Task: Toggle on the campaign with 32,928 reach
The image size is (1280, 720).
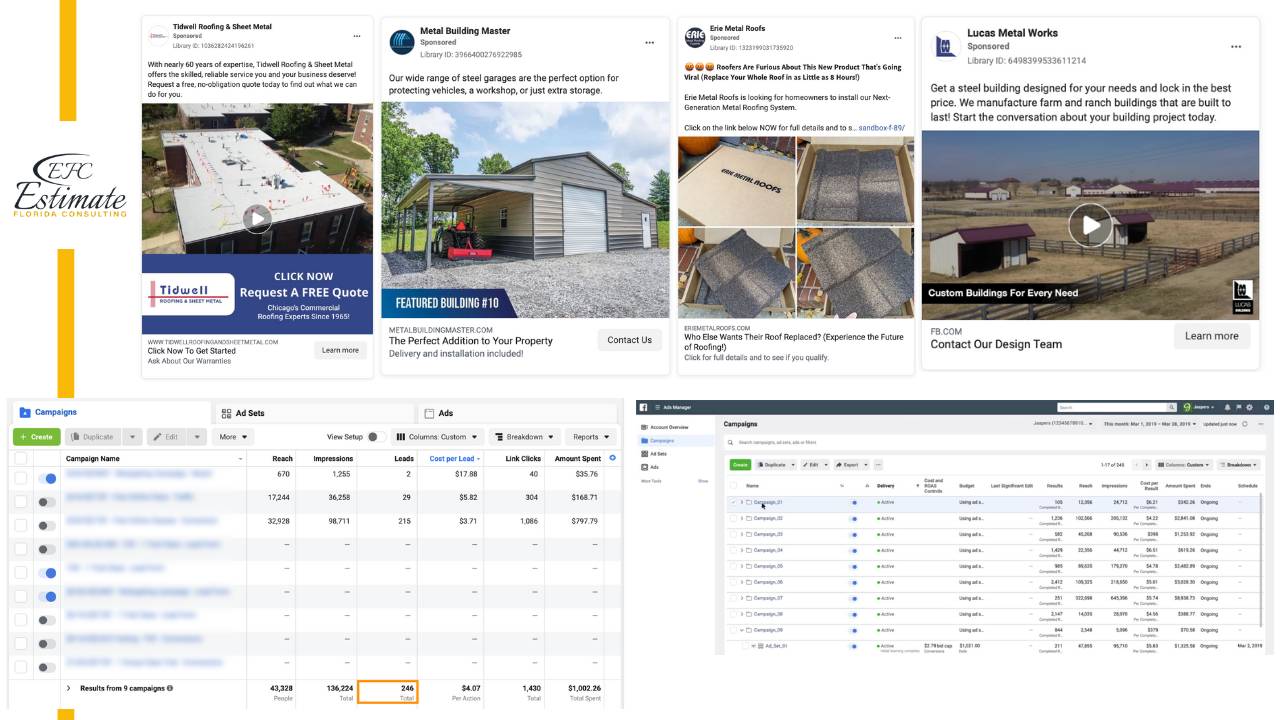Action: 47,525
